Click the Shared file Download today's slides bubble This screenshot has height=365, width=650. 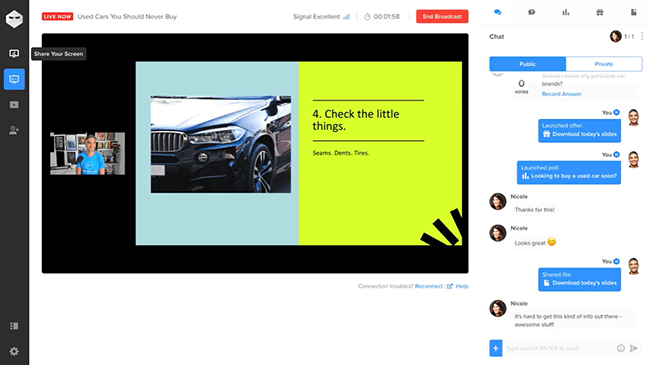point(580,280)
